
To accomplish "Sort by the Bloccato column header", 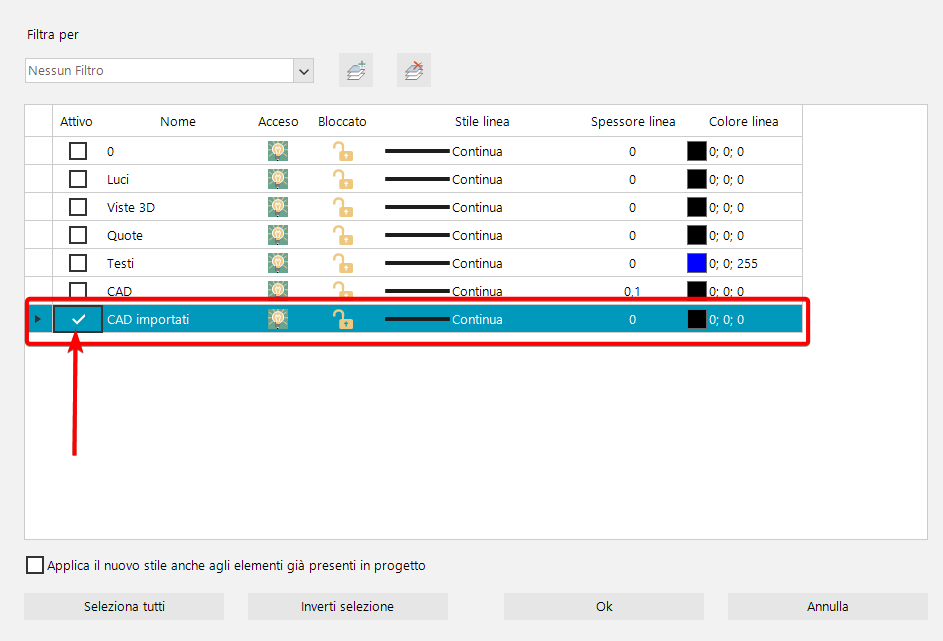I will tap(342, 121).
